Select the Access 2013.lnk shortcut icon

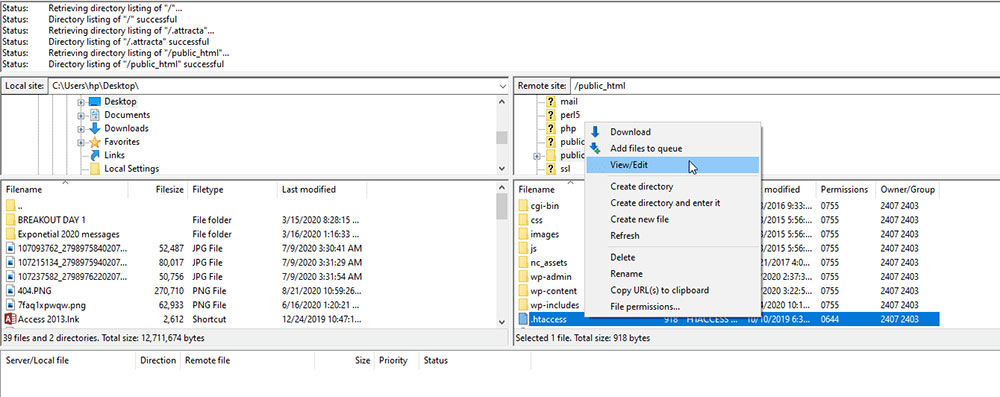pos(10,319)
